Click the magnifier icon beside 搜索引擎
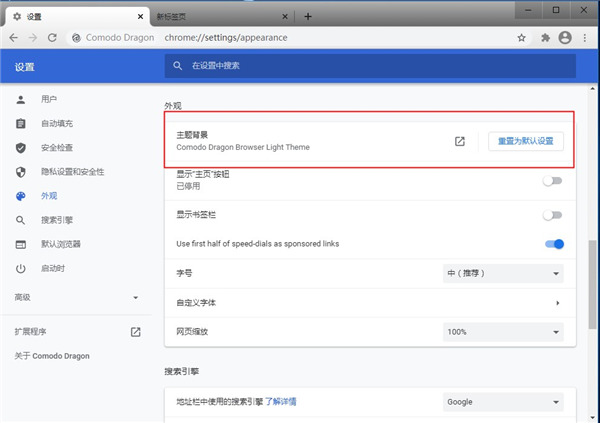The height and width of the screenshot is (423, 600). pos(21,220)
